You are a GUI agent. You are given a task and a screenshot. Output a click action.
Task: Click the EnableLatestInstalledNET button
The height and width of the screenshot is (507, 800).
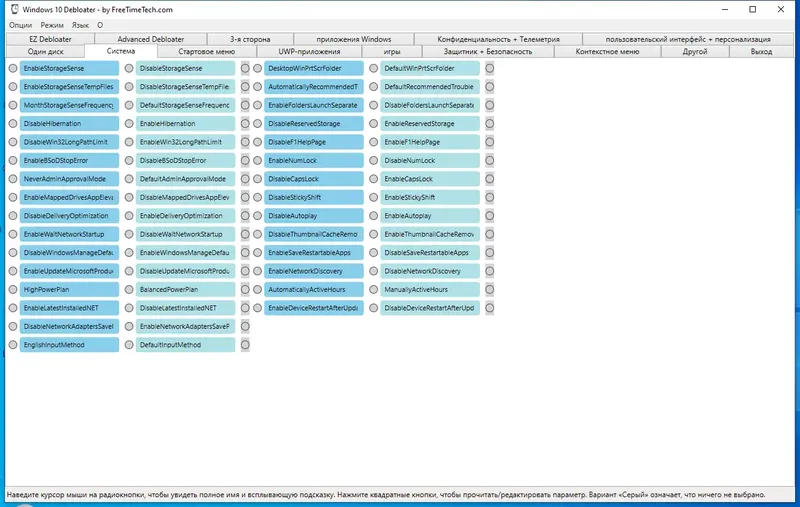pos(69,308)
